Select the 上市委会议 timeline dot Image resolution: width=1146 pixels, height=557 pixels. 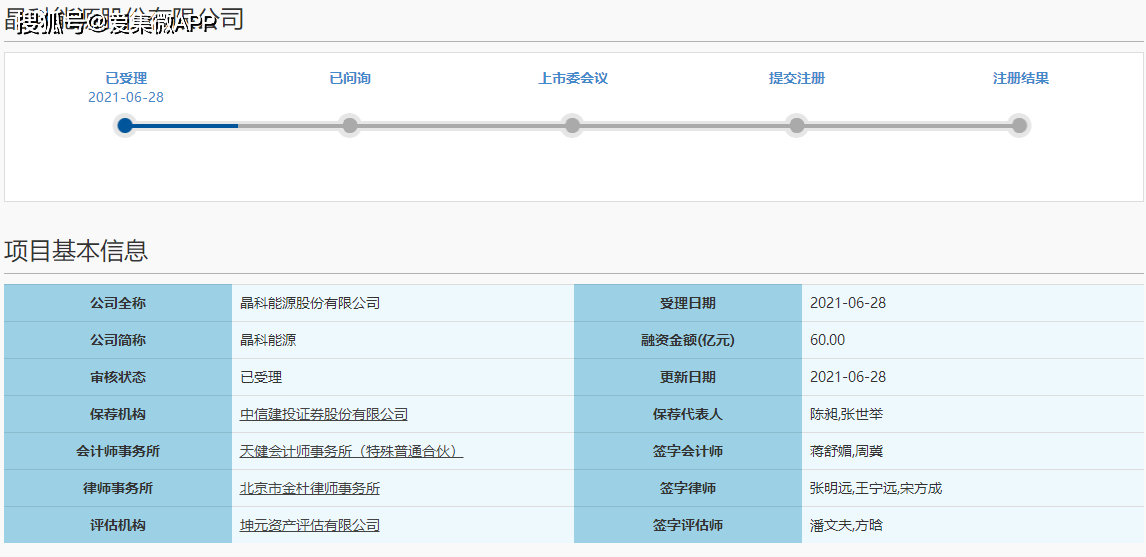572,125
